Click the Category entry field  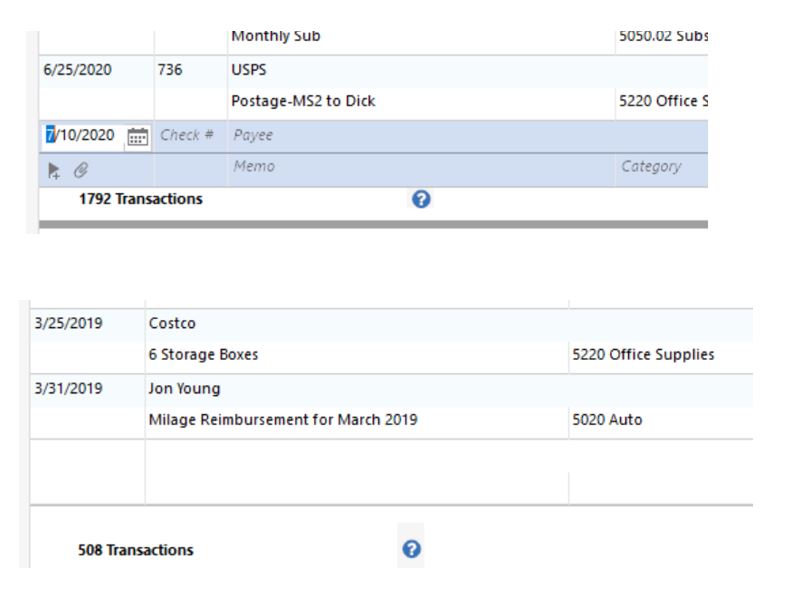click(660, 167)
